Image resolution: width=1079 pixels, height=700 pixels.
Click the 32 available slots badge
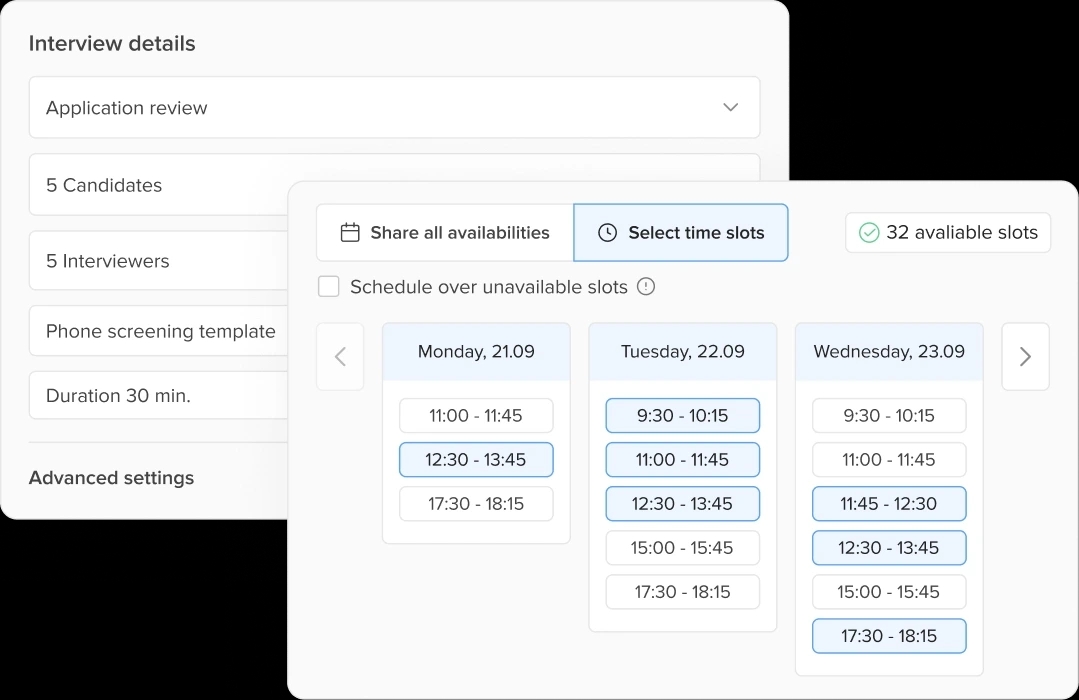pyautogui.click(x=948, y=233)
